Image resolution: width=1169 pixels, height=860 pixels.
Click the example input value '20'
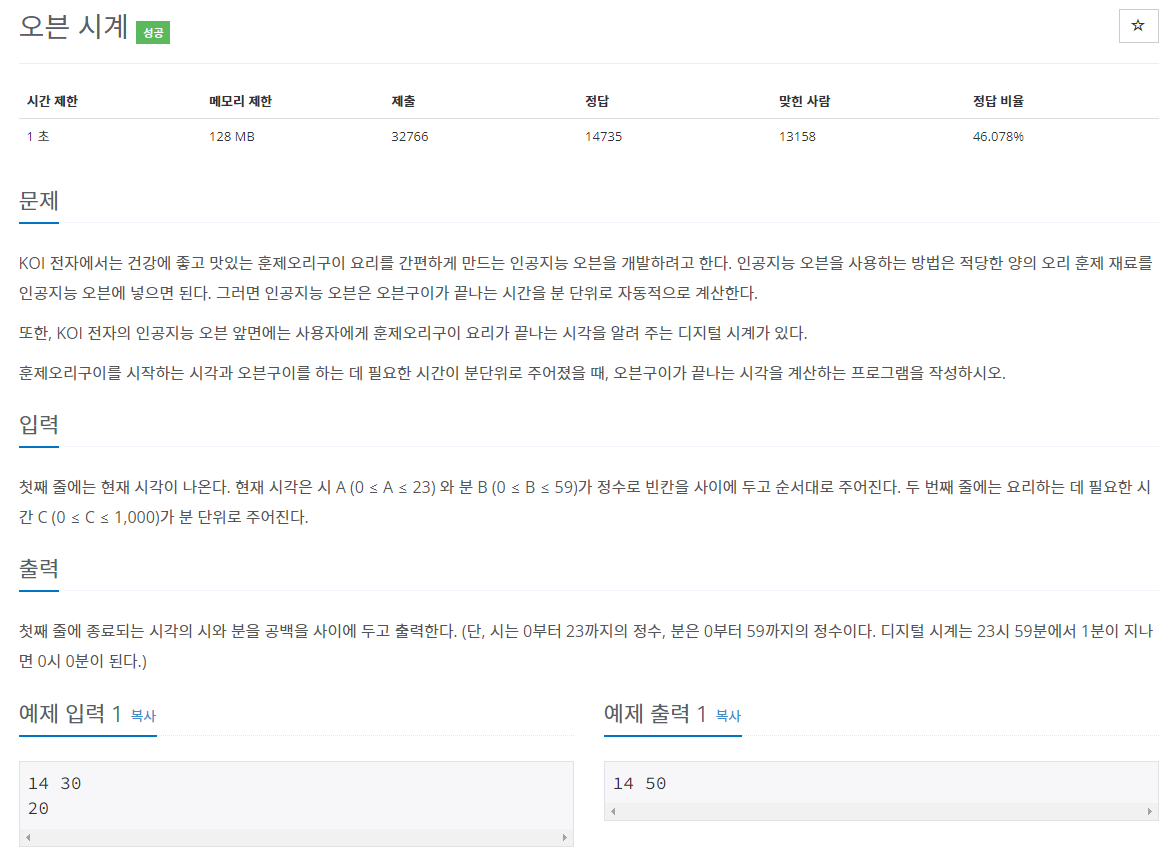click(38, 809)
